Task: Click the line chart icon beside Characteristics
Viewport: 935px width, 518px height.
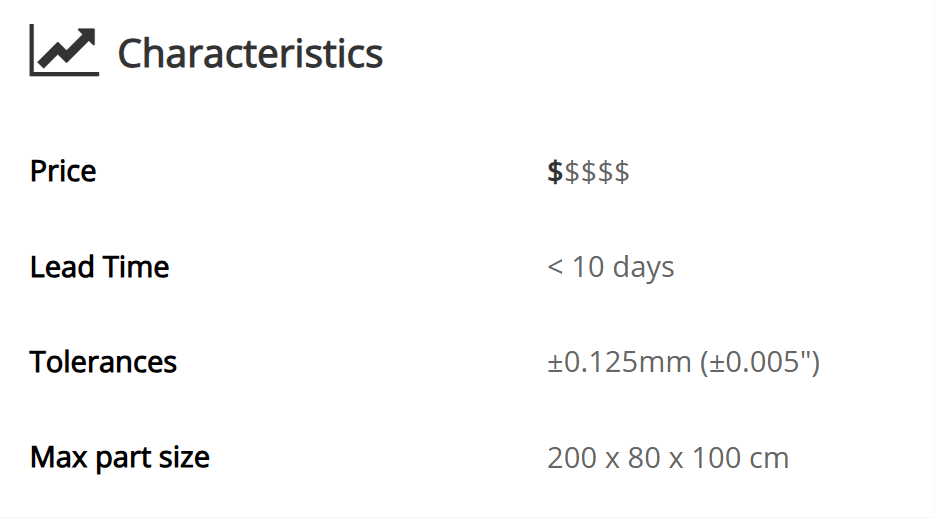Action: [x=64, y=51]
